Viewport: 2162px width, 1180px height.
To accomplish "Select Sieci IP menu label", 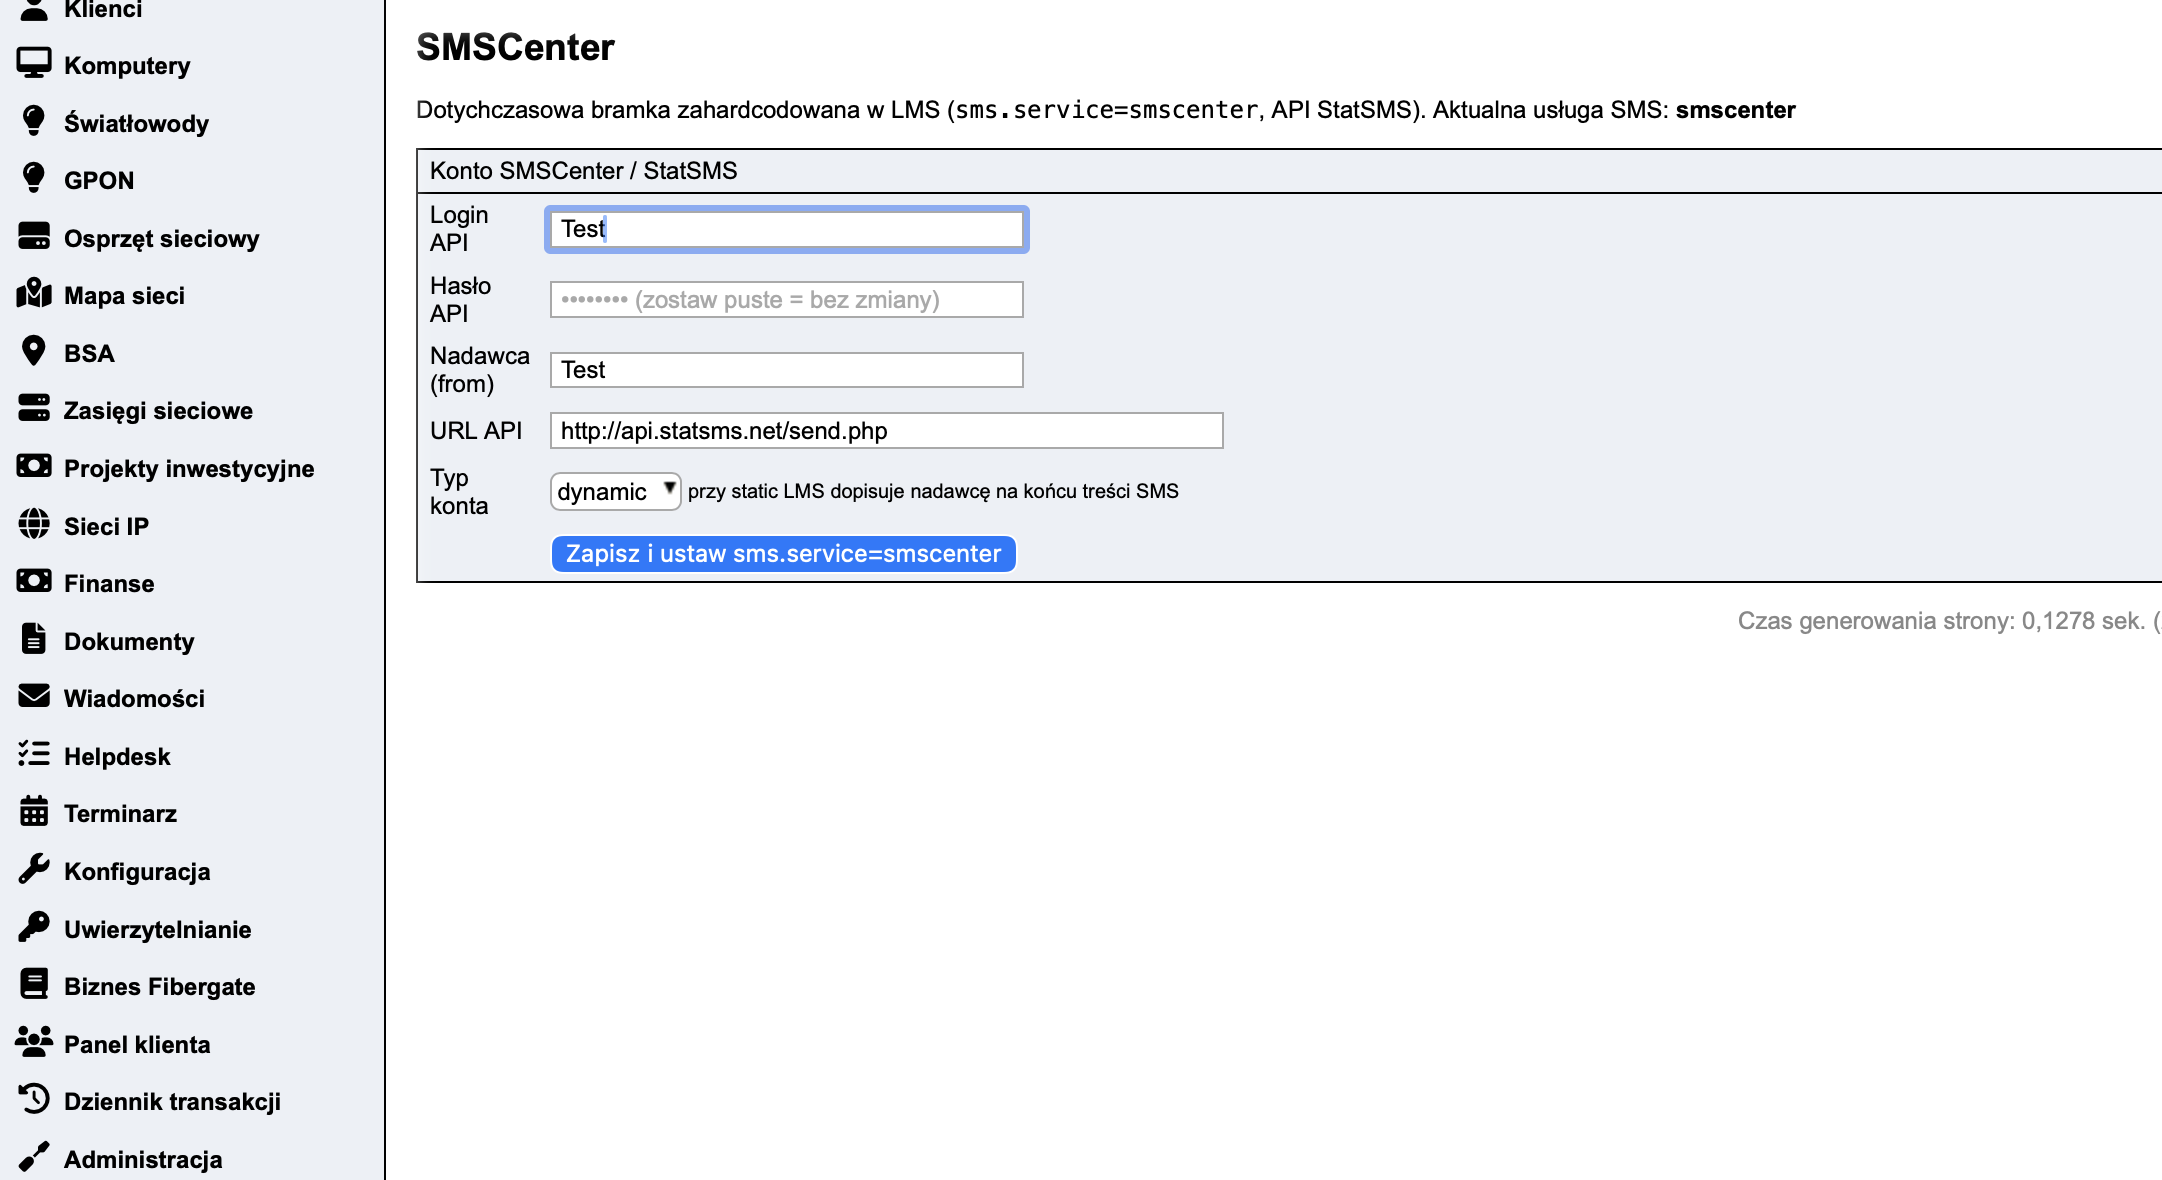I will coord(106,526).
